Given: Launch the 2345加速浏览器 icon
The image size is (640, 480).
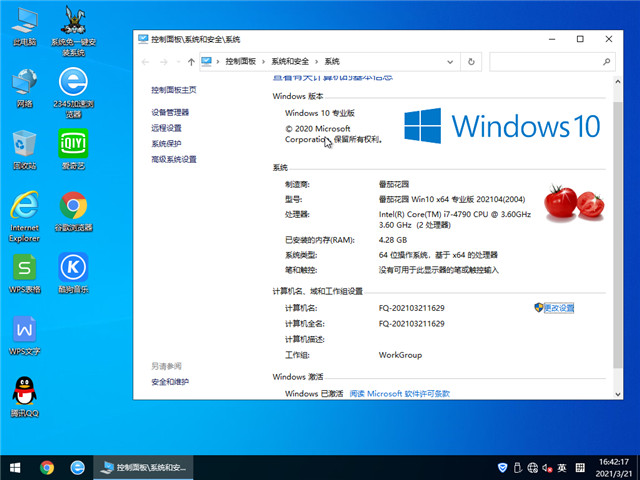Looking at the screenshot, I should click(73, 93).
